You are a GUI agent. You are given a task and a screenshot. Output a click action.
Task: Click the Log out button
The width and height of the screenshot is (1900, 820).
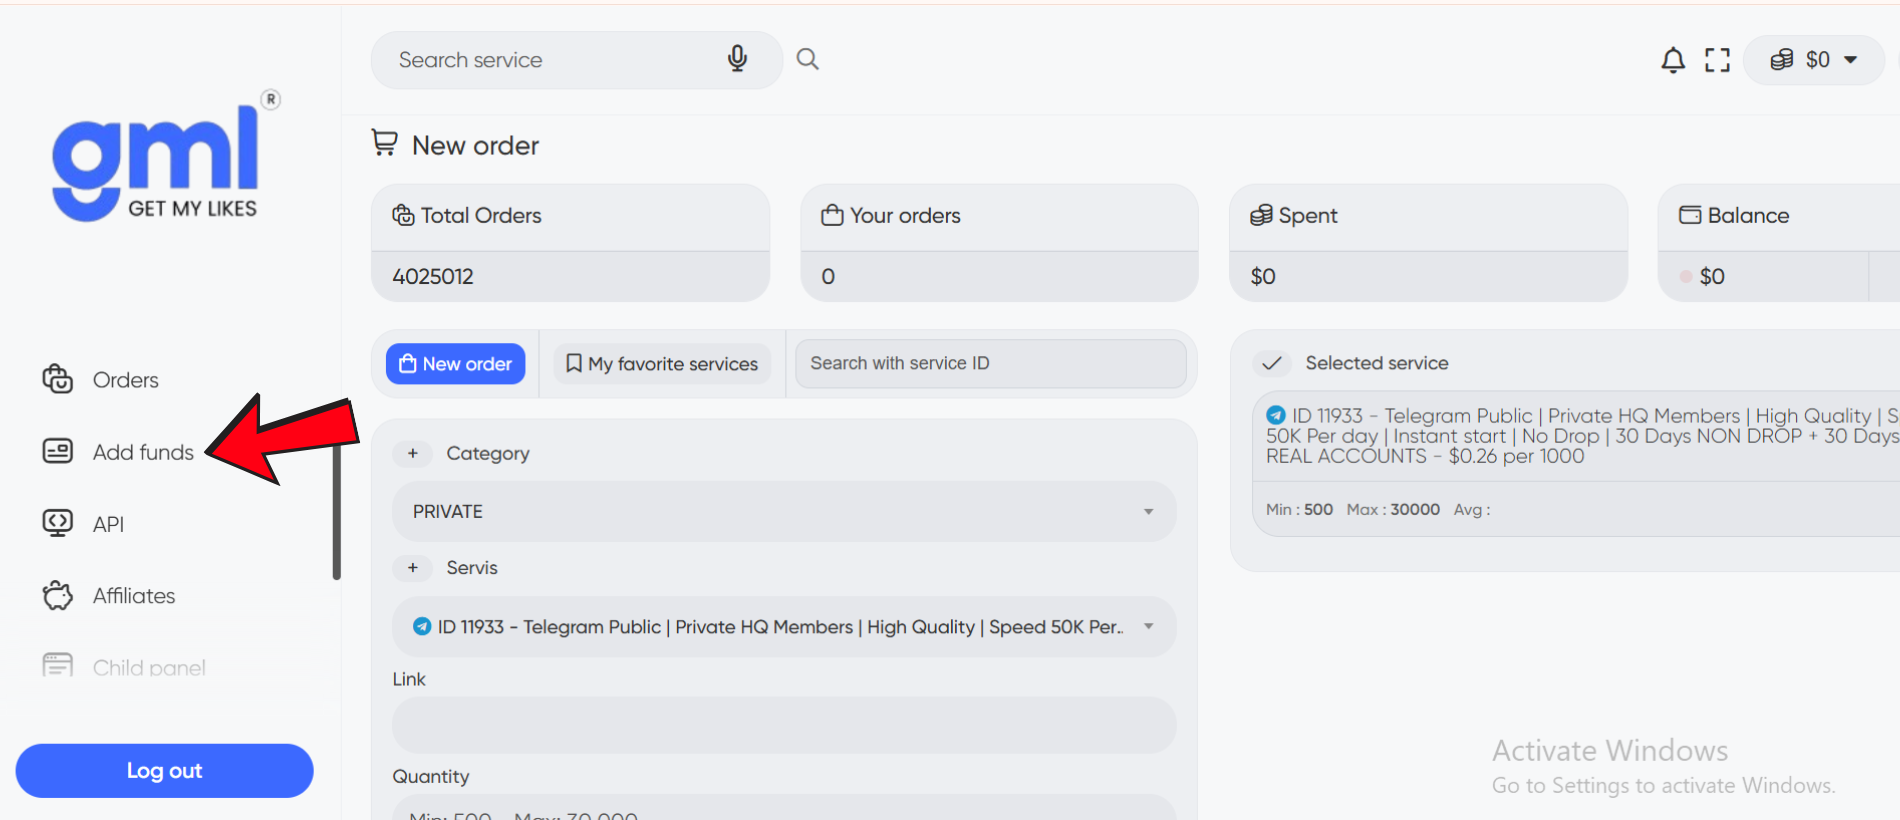[x=165, y=771]
